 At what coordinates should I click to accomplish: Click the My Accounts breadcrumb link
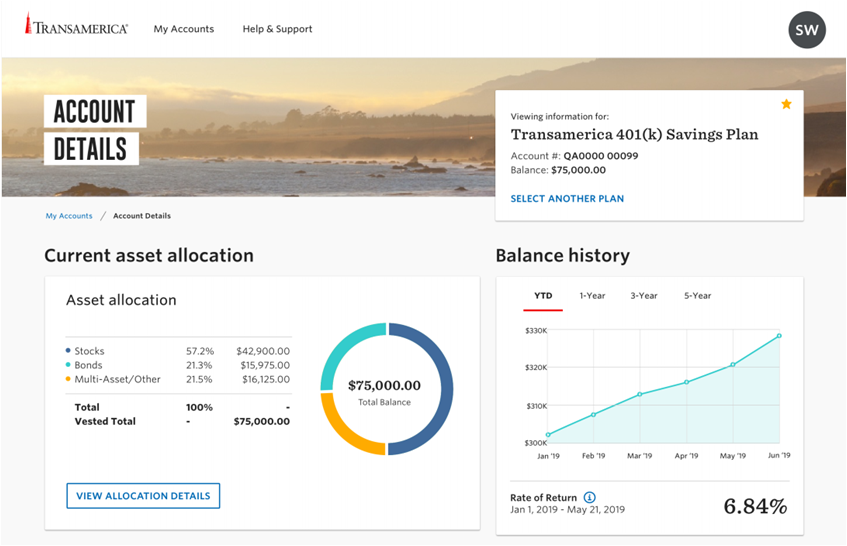[x=69, y=216]
